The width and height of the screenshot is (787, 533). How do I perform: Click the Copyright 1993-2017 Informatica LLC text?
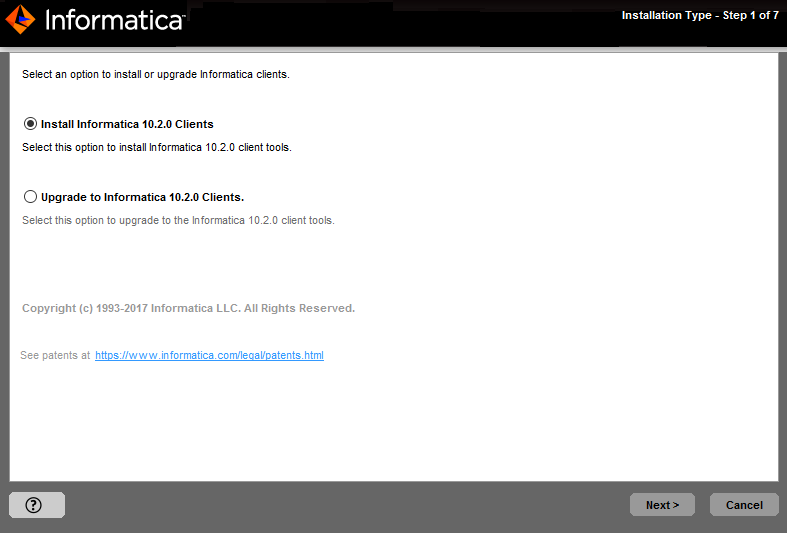(x=188, y=308)
